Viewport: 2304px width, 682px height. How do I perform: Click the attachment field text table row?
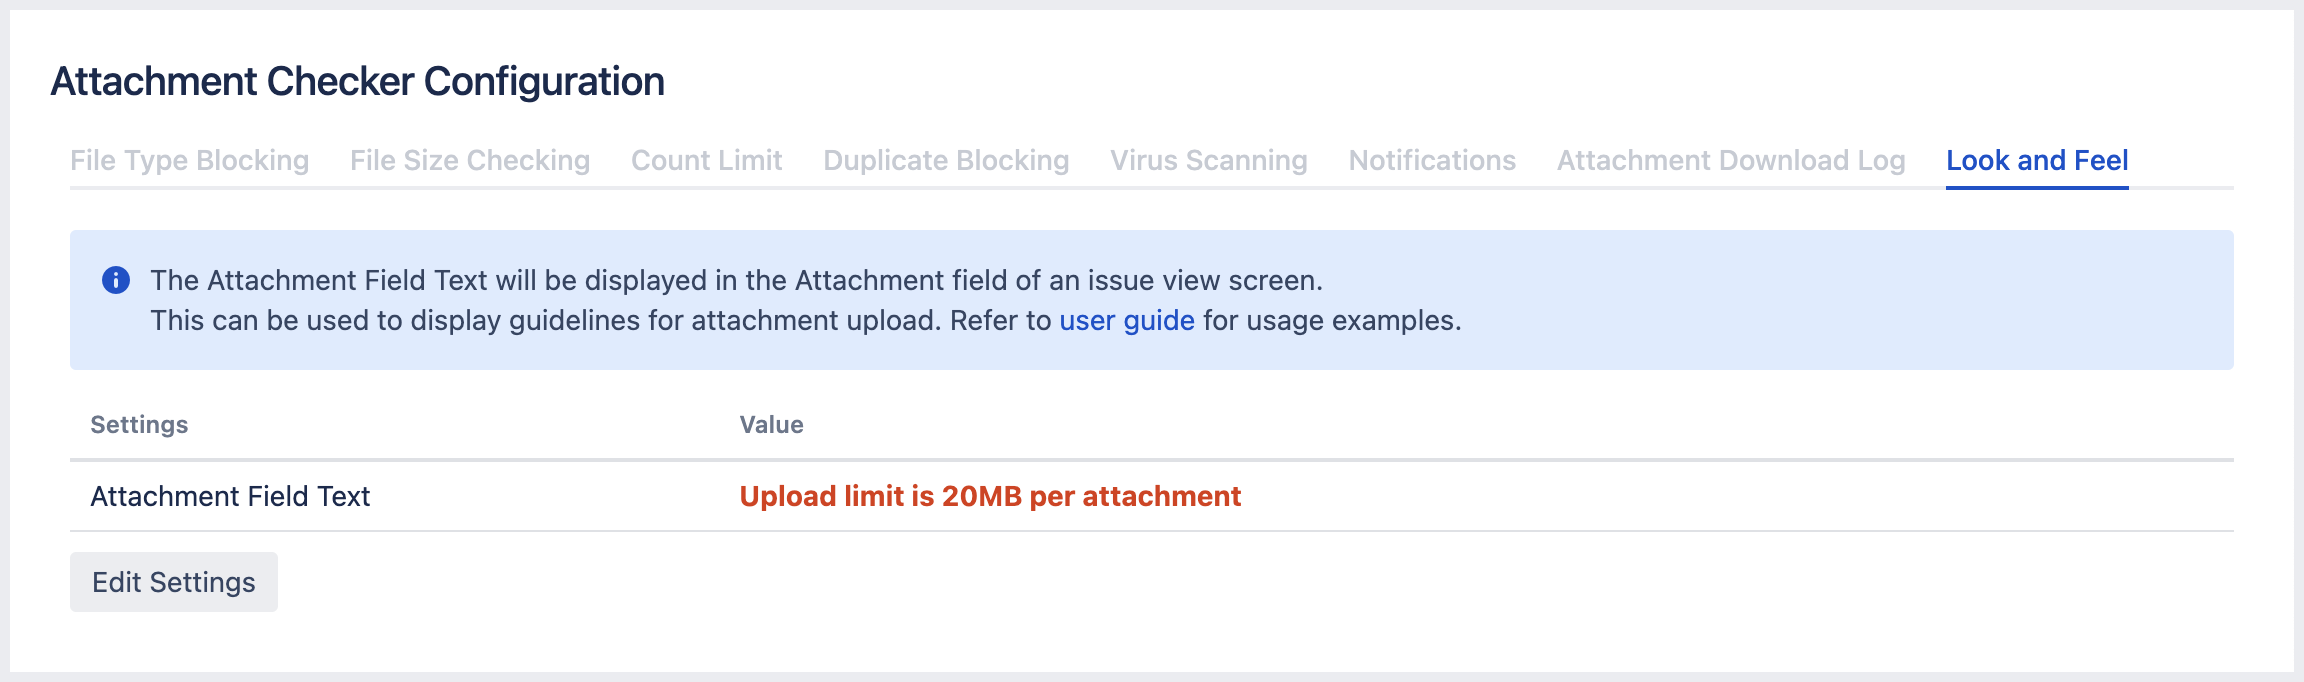(1150, 496)
